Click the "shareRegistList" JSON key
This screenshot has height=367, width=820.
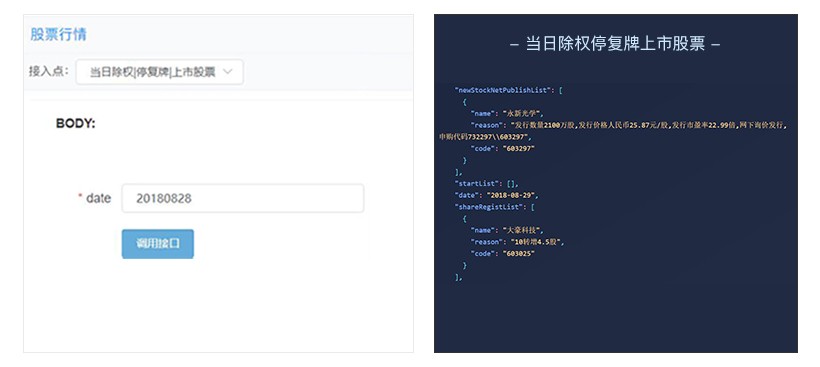[488, 207]
